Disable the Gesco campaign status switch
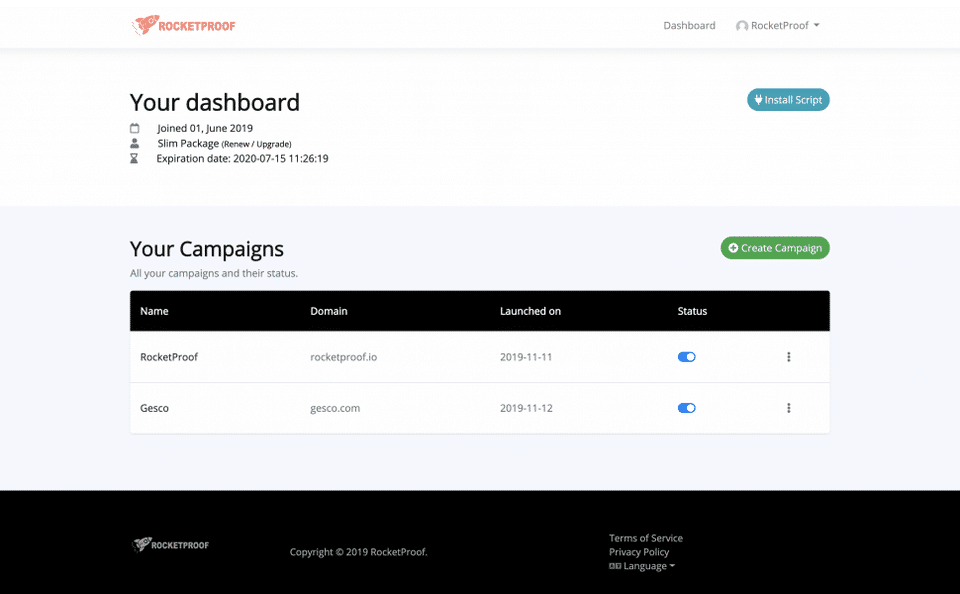The image size is (960, 594). (686, 408)
